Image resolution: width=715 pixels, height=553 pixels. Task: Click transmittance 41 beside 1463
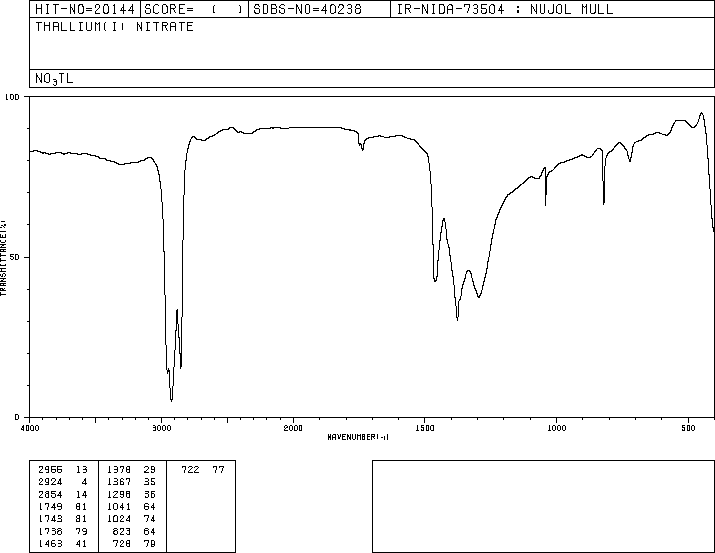click(x=82, y=543)
